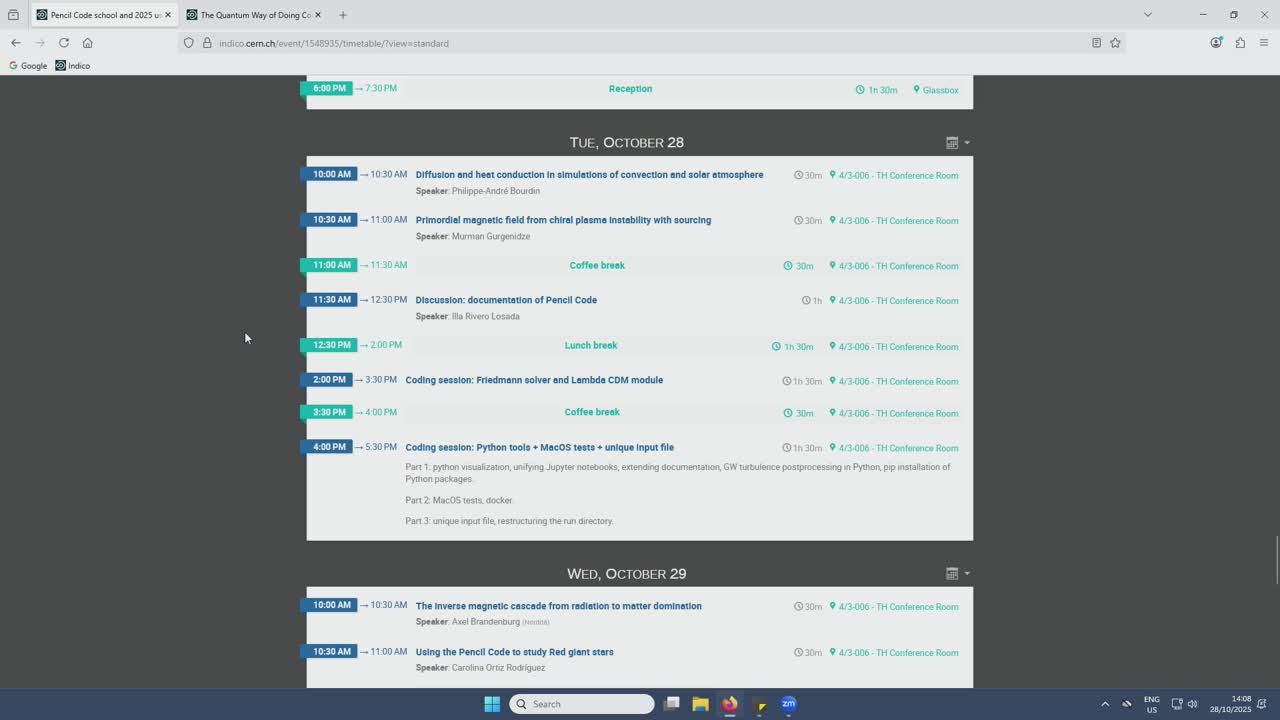Open Coding session: Friedmann solver link
The image size is (1280, 720).
click(534, 380)
